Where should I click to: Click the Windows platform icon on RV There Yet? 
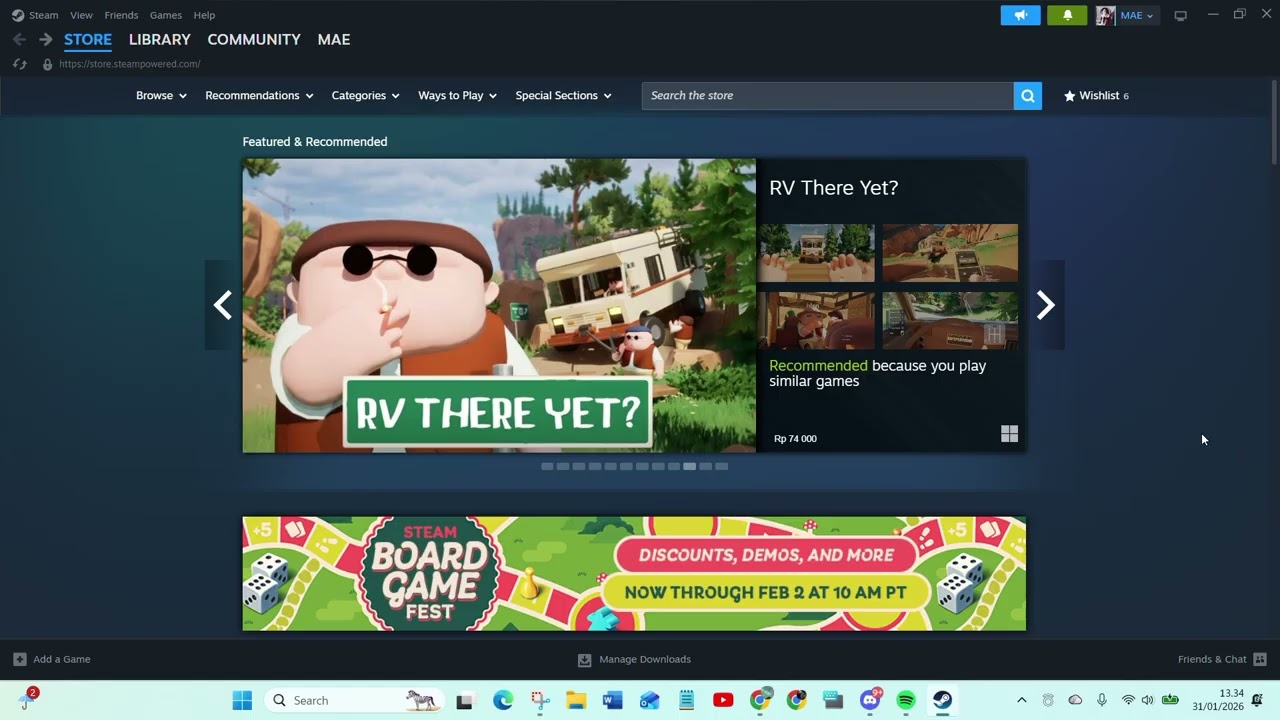pos(1009,433)
